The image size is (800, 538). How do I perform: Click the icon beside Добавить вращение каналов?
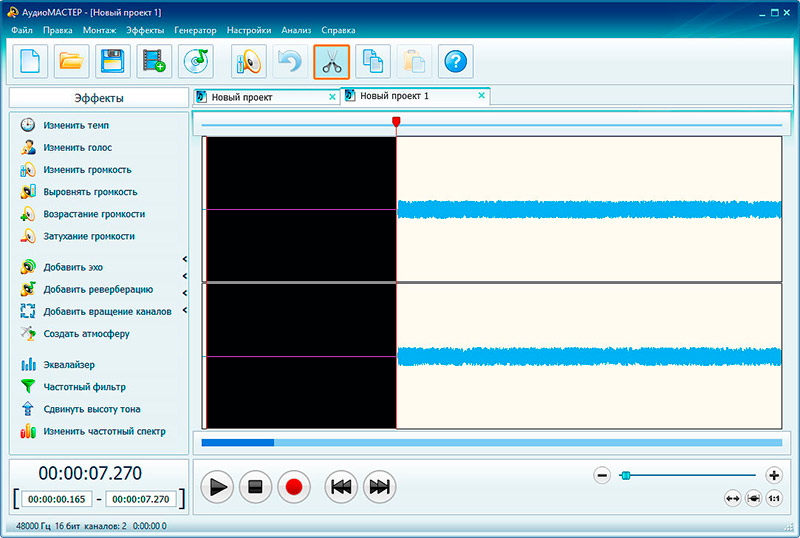(x=28, y=311)
